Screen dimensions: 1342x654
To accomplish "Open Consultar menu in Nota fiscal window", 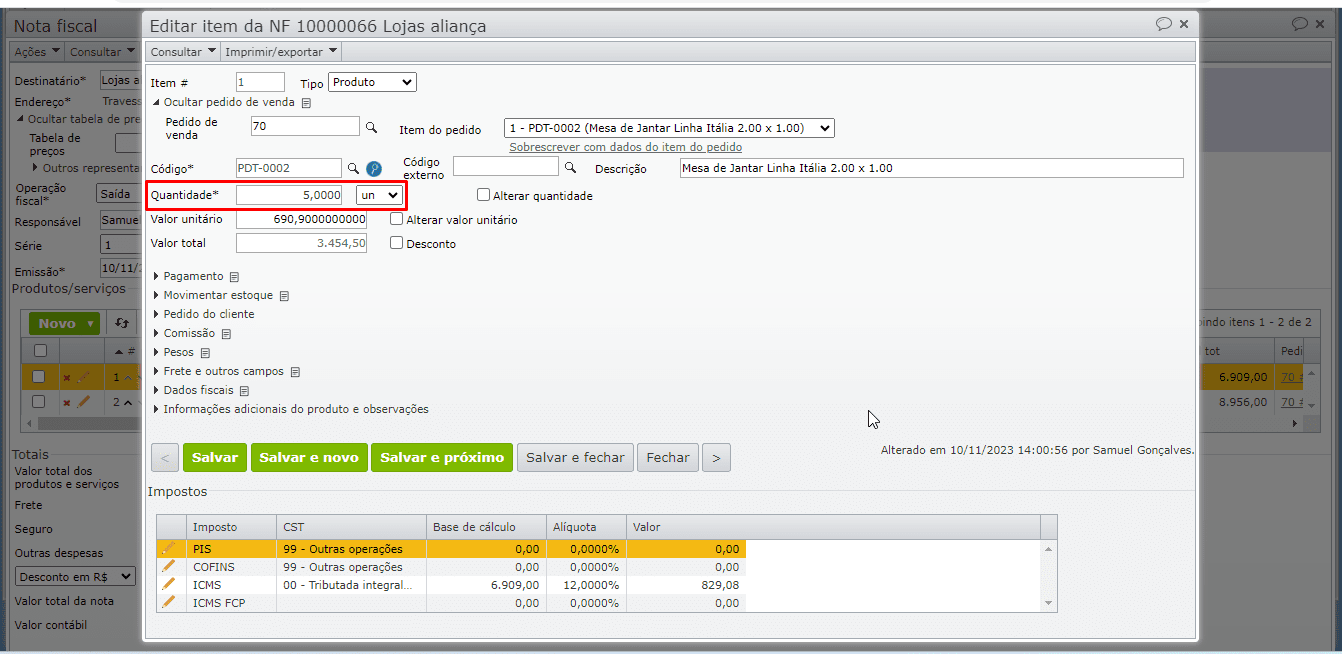I will (102, 52).
